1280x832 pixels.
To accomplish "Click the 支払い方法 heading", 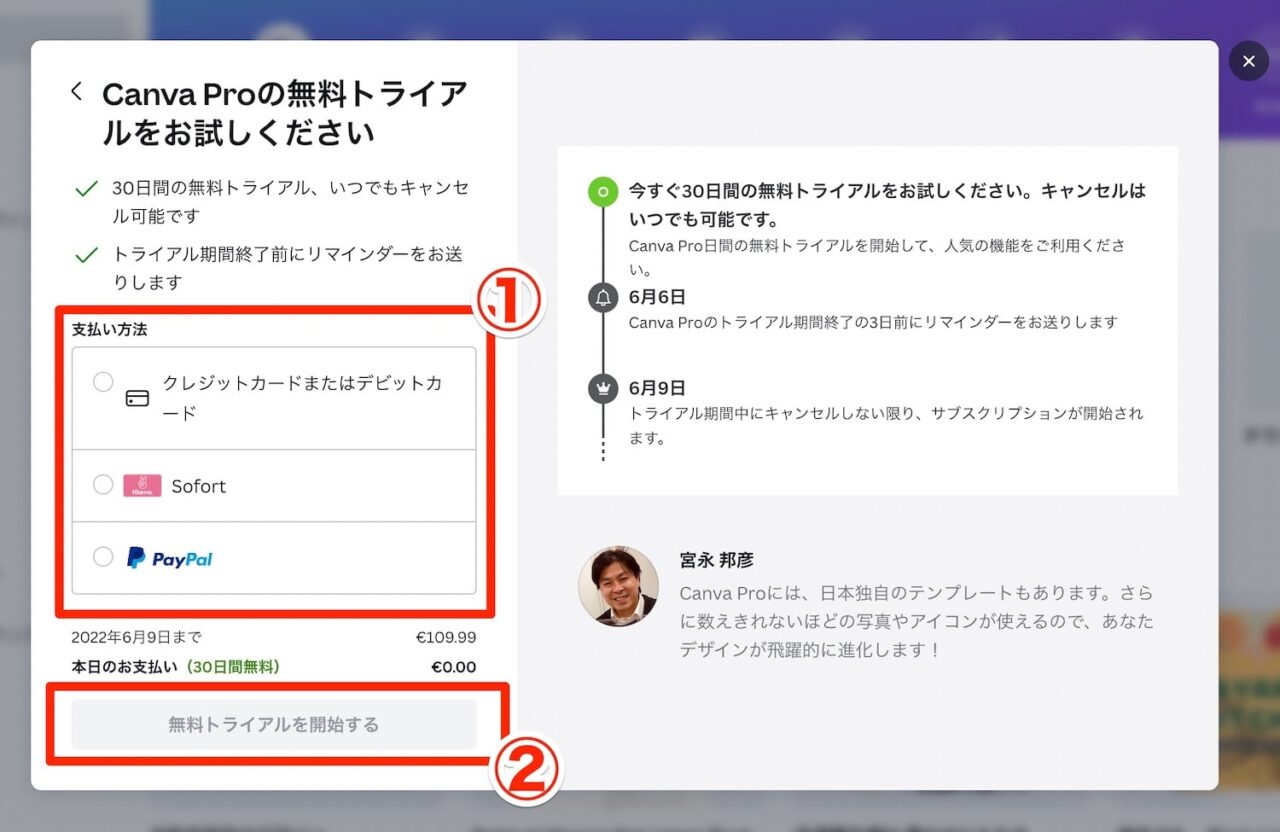I will click(x=109, y=329).
